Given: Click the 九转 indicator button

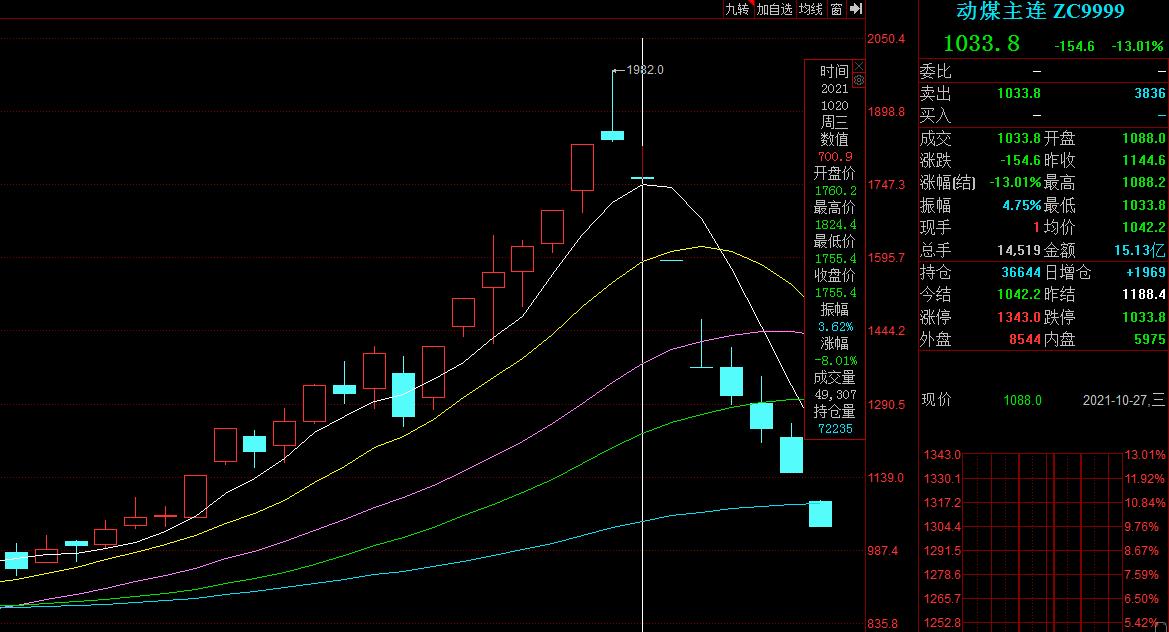Looking at the screenshot, I should tap(737, 9).
